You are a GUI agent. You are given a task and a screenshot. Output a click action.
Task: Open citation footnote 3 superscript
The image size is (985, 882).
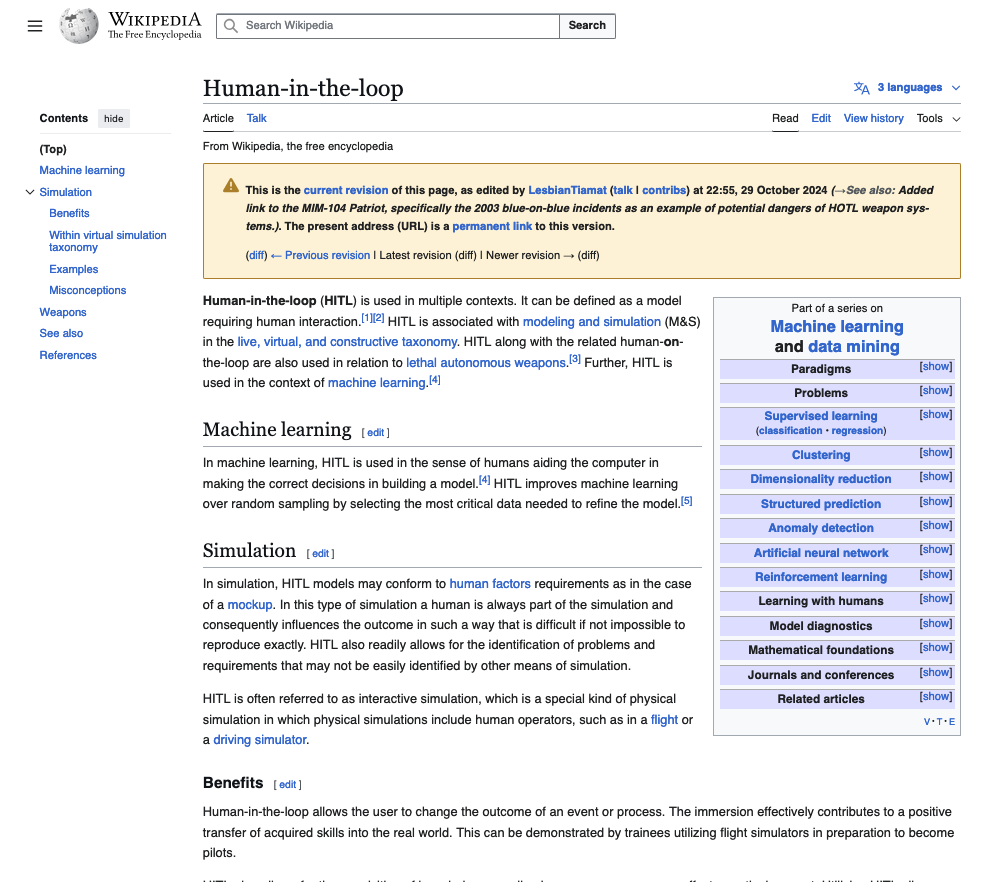coord(575,359)
